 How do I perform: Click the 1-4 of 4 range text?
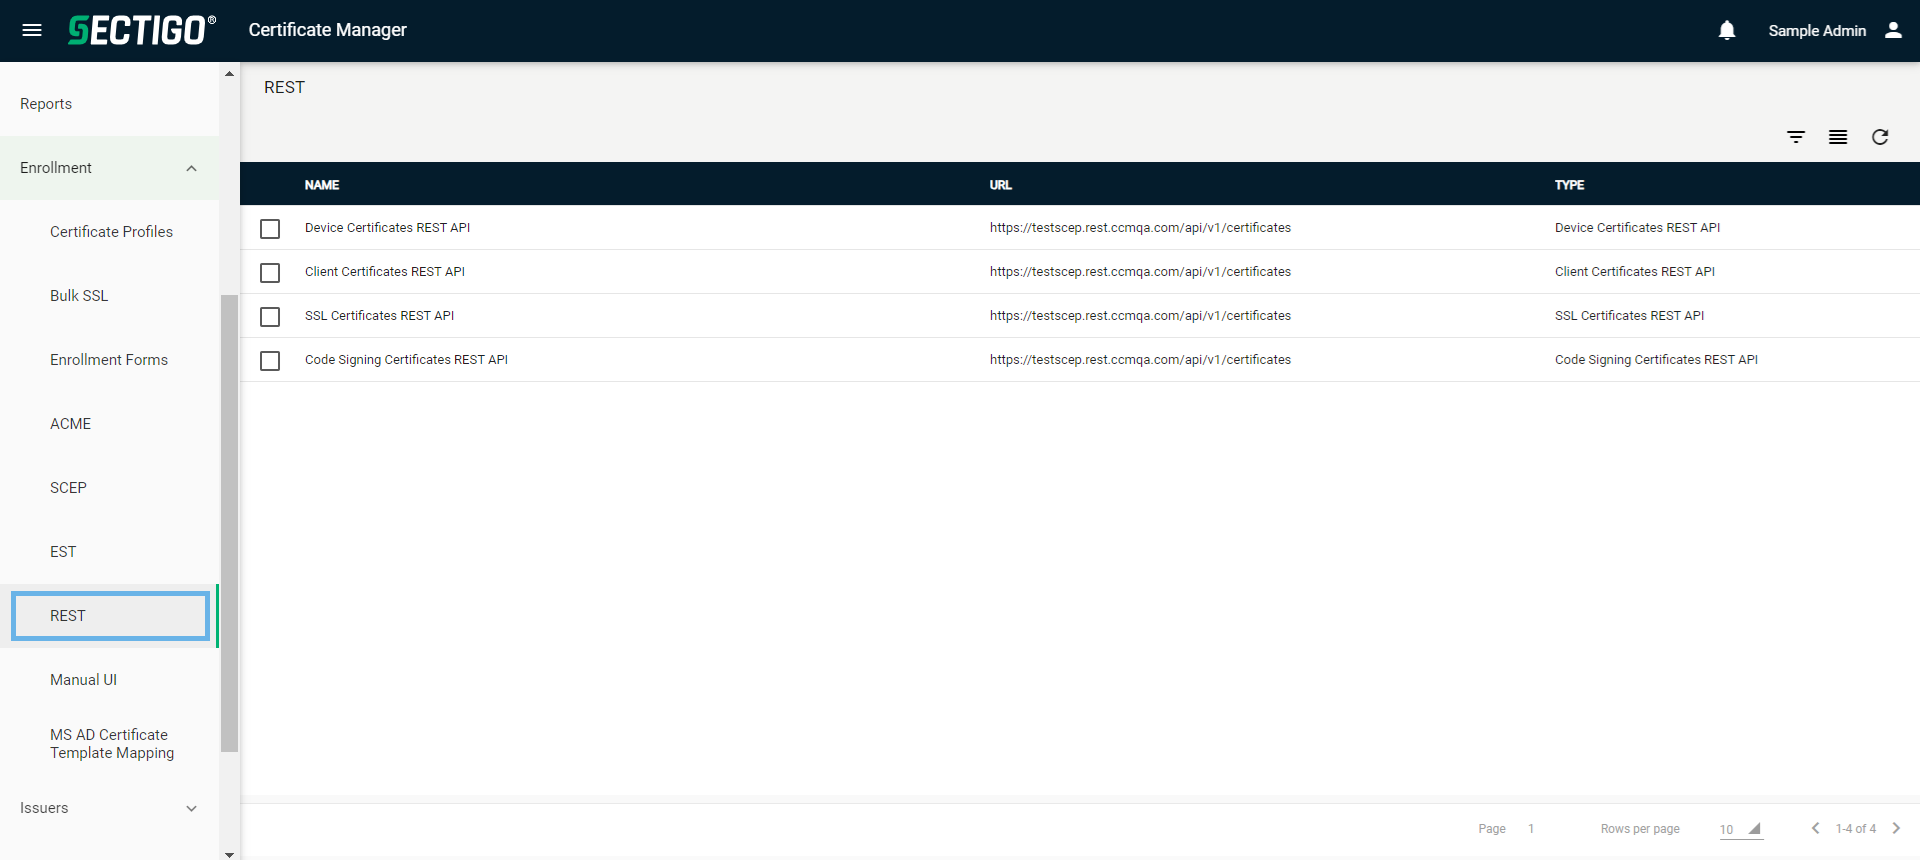pyautogui.click(x=1855, y=829)
